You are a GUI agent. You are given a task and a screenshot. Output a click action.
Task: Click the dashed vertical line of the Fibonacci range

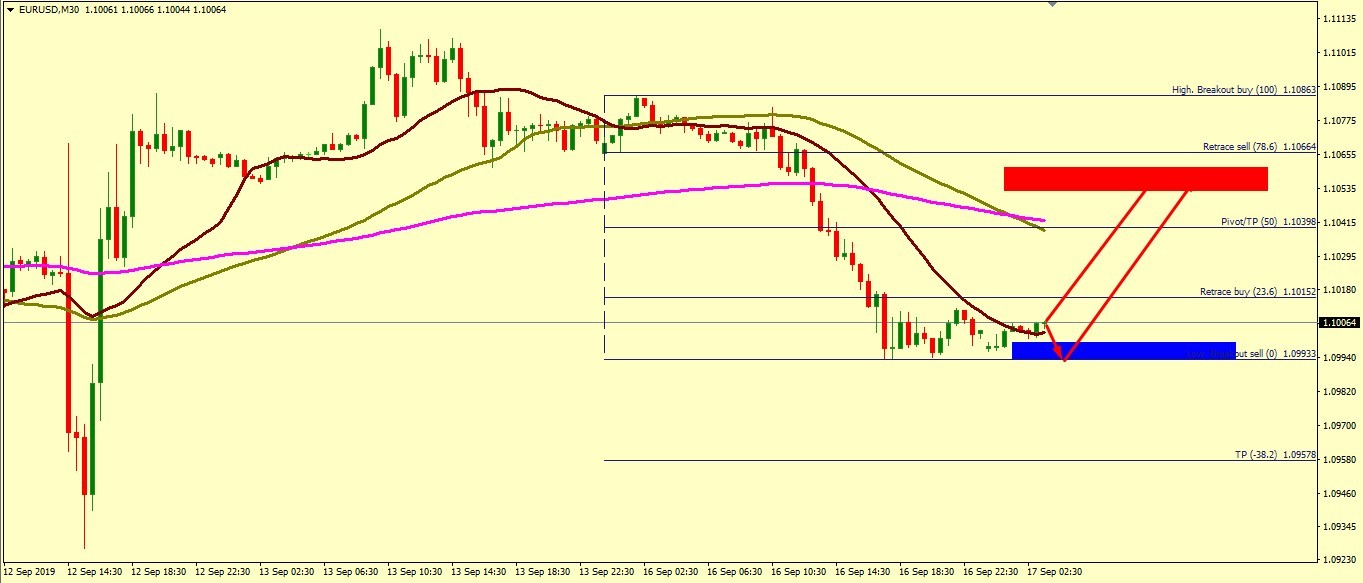pos(605,250)
